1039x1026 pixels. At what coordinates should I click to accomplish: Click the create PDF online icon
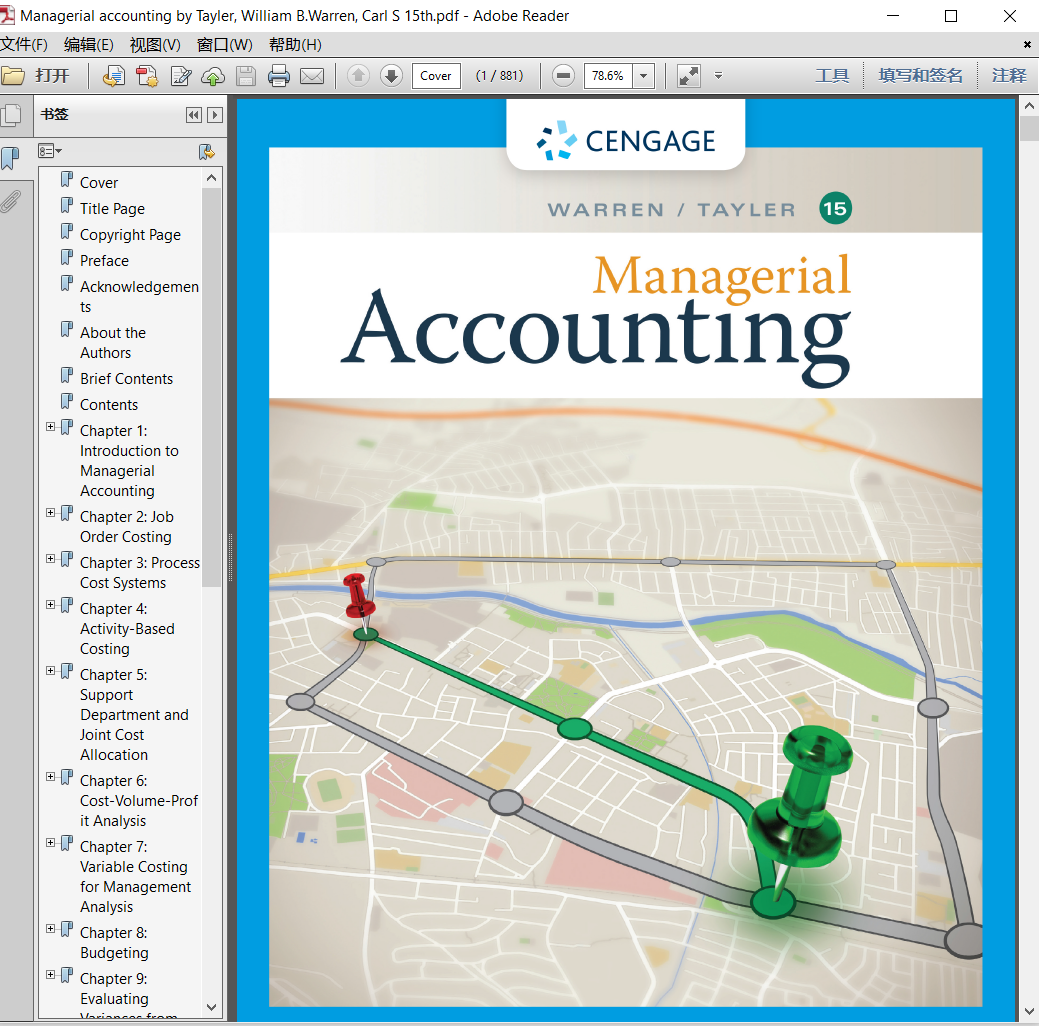click(x=114, y=76)
